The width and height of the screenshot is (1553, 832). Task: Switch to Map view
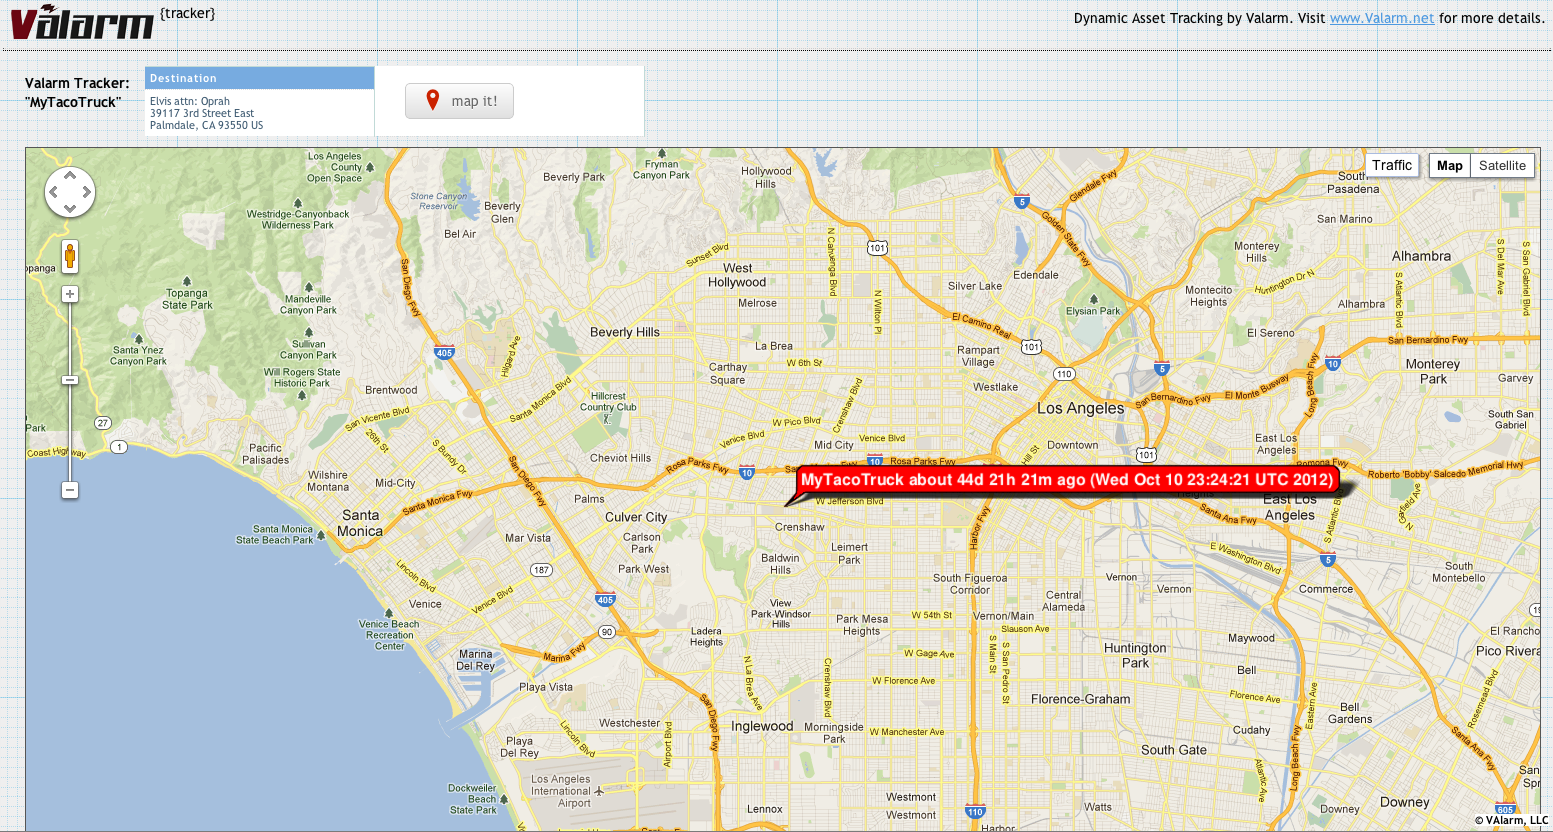pos(1449,166)
